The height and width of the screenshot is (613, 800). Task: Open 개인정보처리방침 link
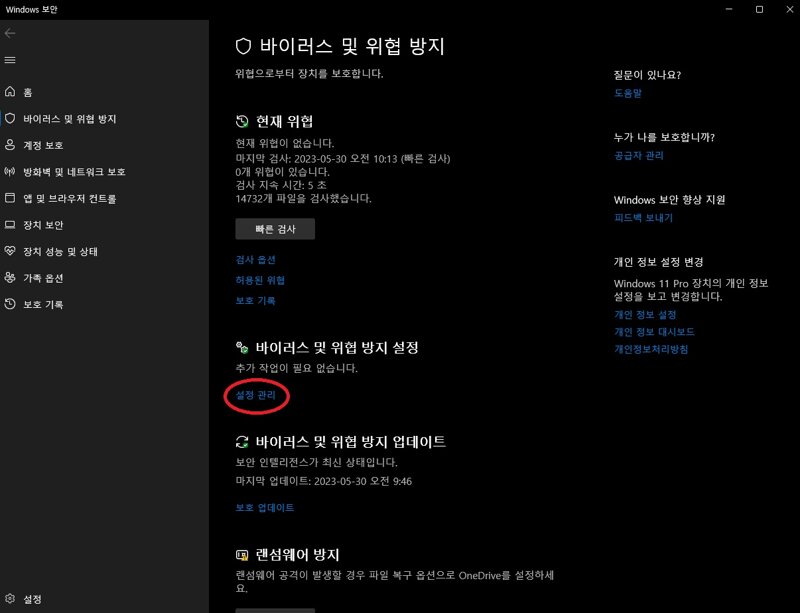pos(651,350)
